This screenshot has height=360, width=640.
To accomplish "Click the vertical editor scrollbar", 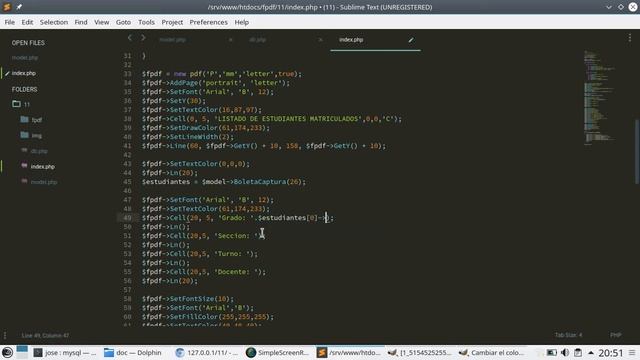I will (637, 151).
